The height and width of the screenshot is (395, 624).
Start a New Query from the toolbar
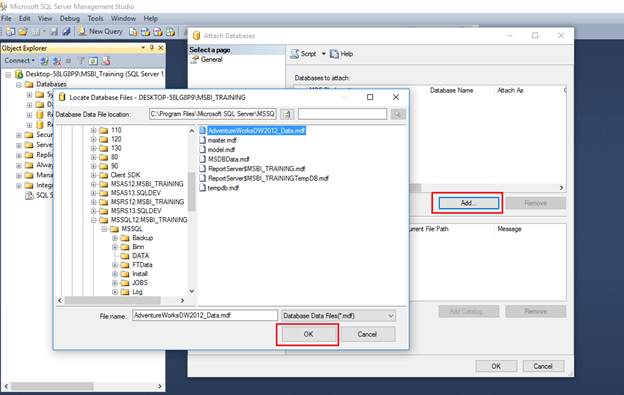pos(100,31)
